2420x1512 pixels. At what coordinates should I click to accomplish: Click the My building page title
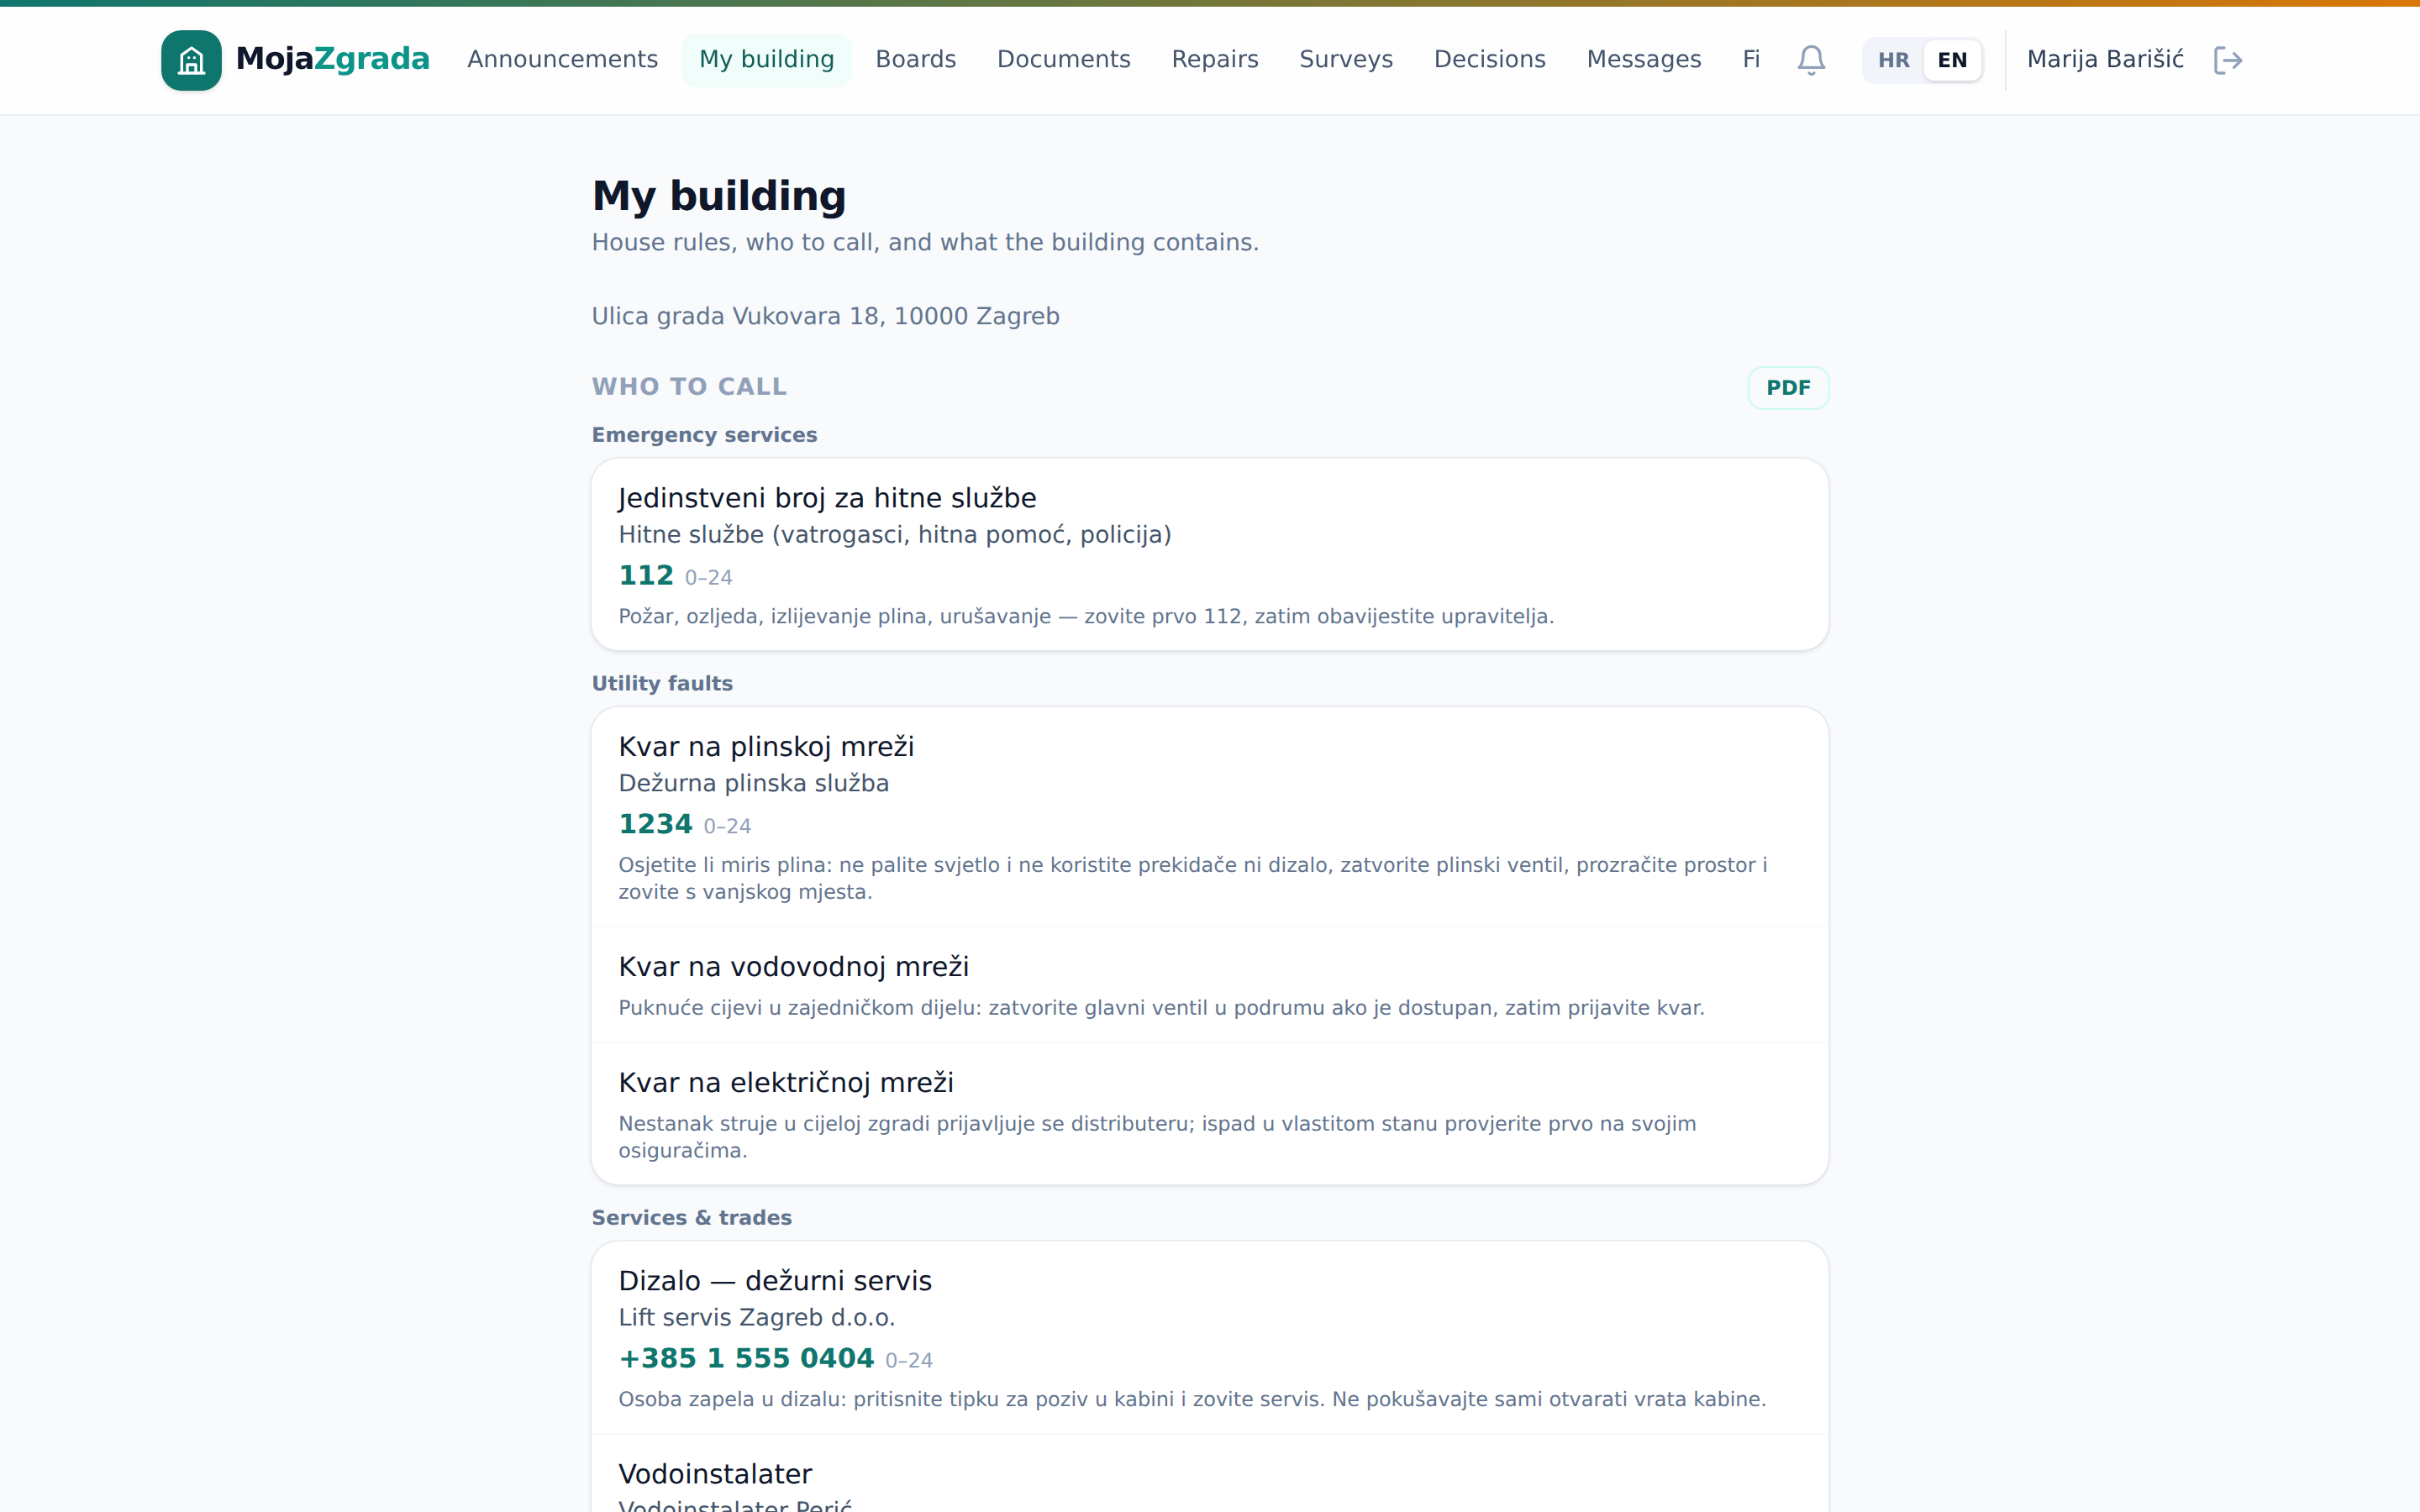719,196
